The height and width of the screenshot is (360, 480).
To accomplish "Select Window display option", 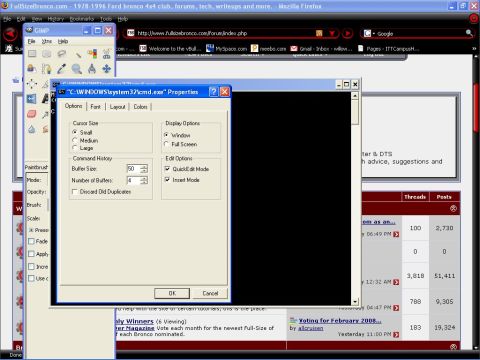I will coord(166,135).
